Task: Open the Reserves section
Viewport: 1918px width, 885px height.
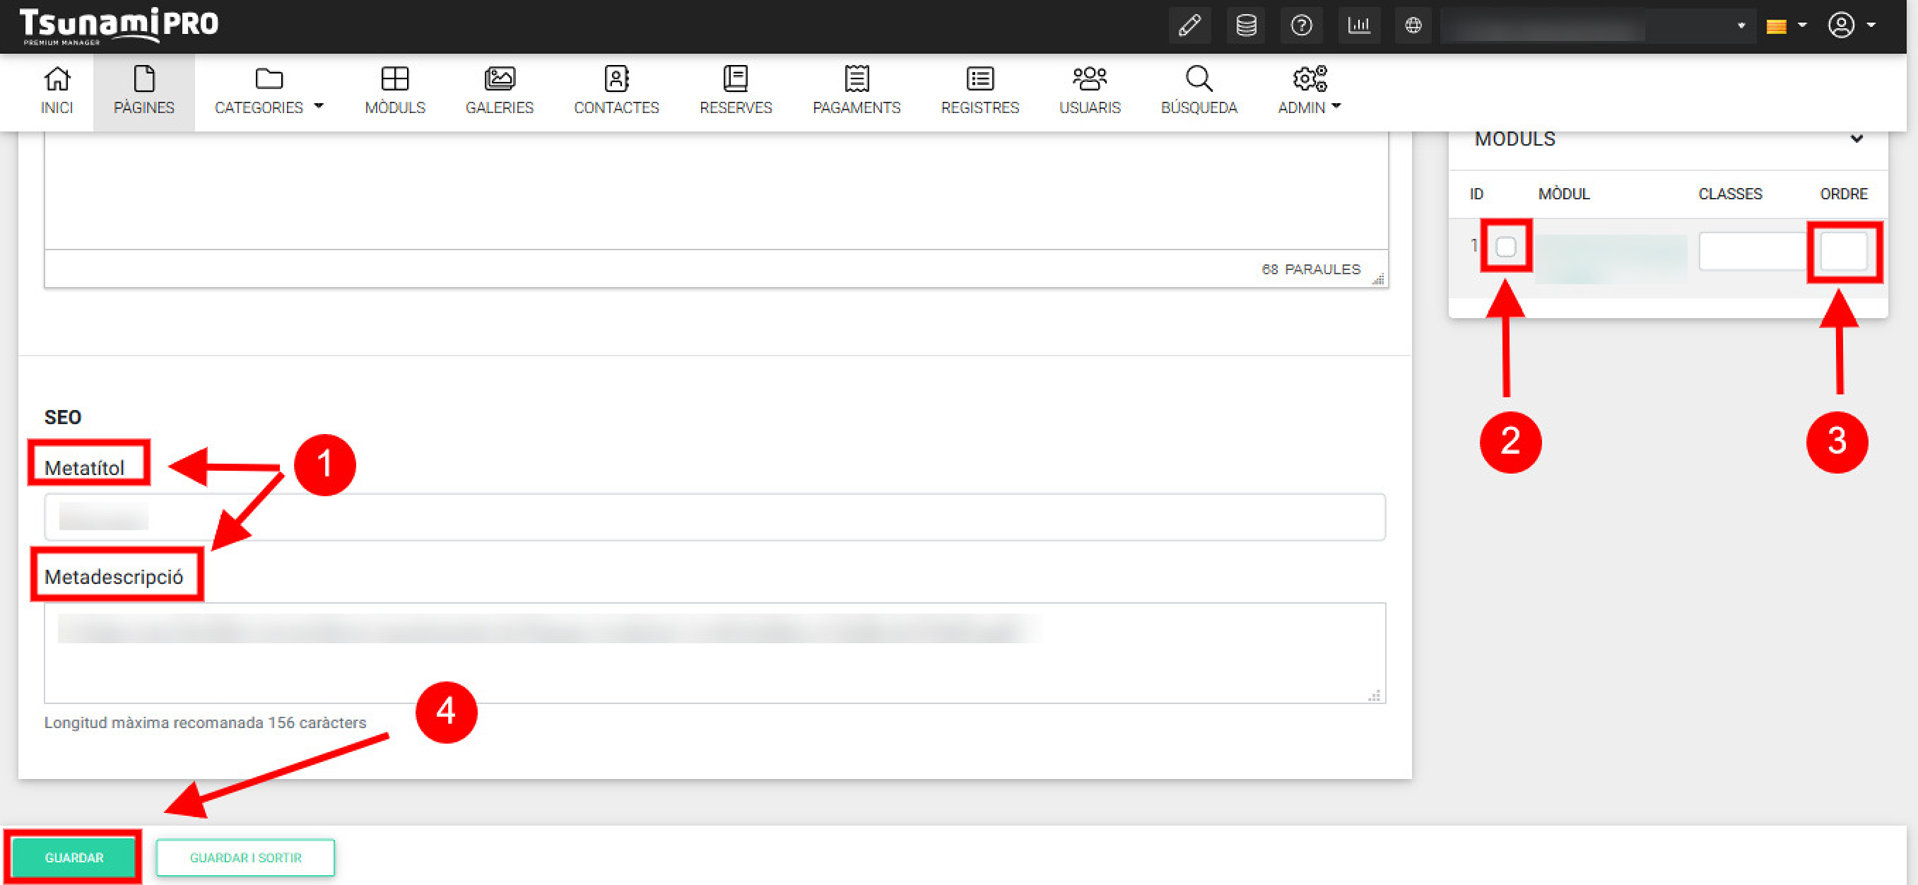Action: [x=735, y=90]
